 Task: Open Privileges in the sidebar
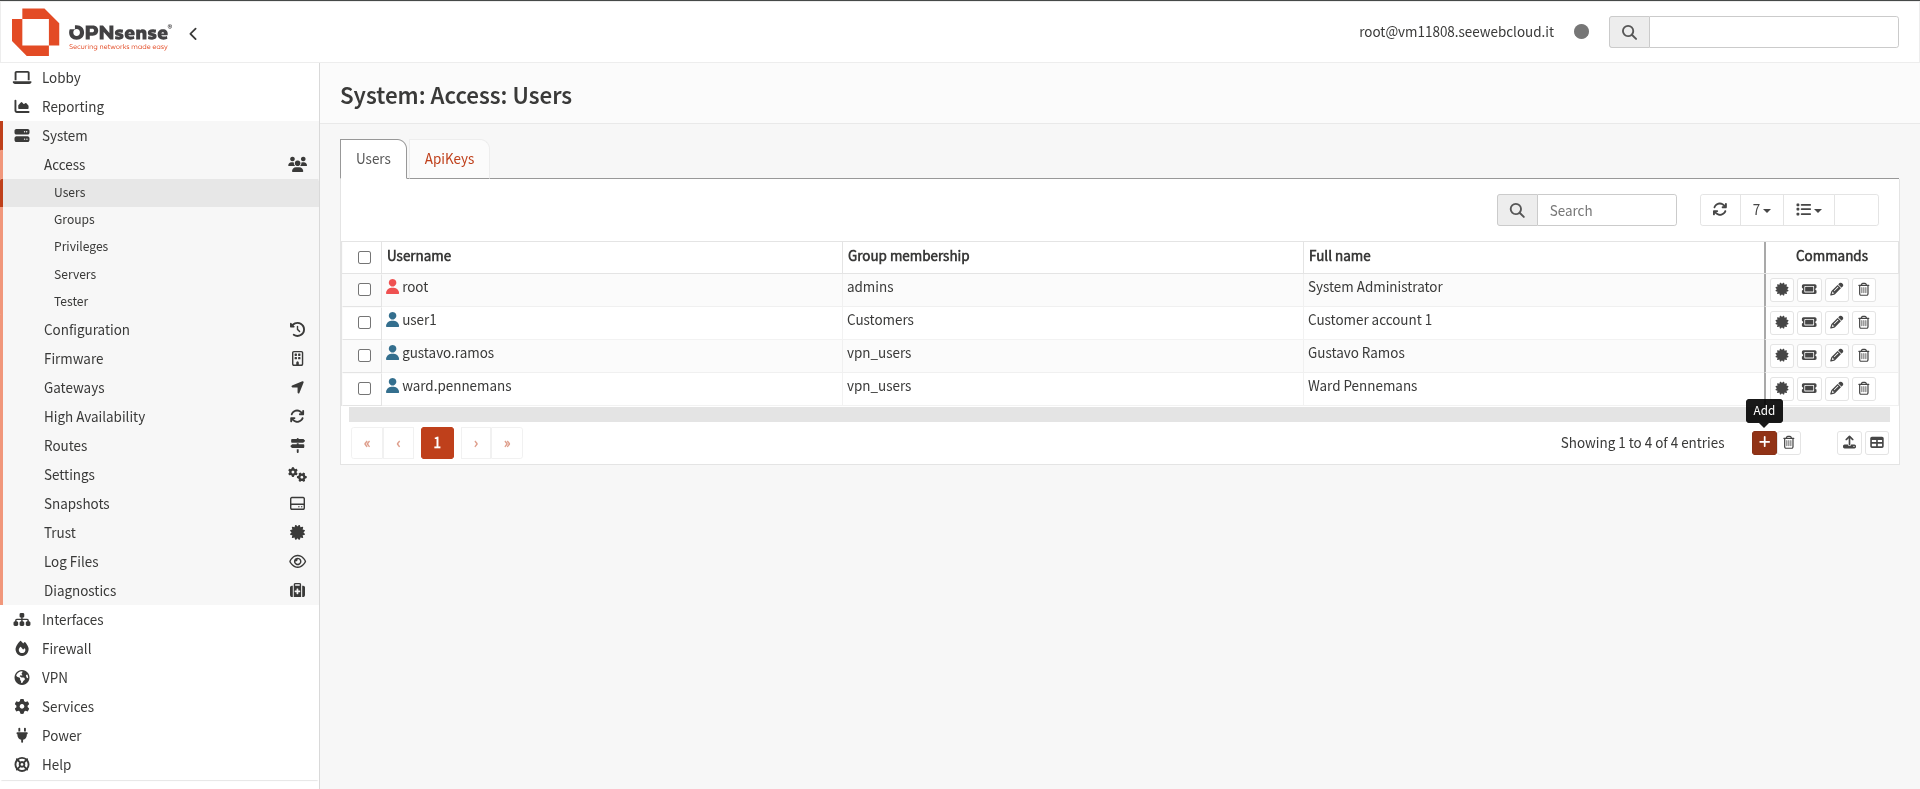click(x=160, y=247)
